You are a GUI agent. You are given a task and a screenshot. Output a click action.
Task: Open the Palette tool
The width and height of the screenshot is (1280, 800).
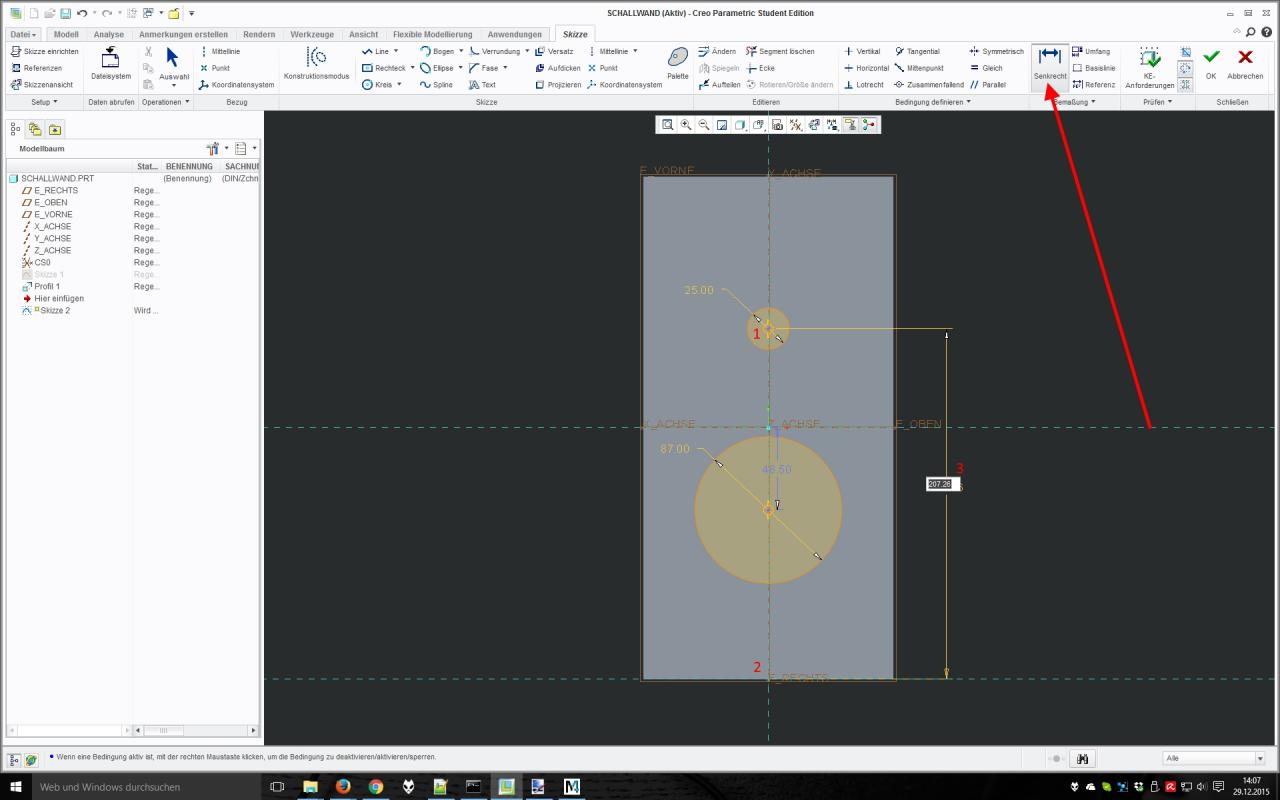678,58
